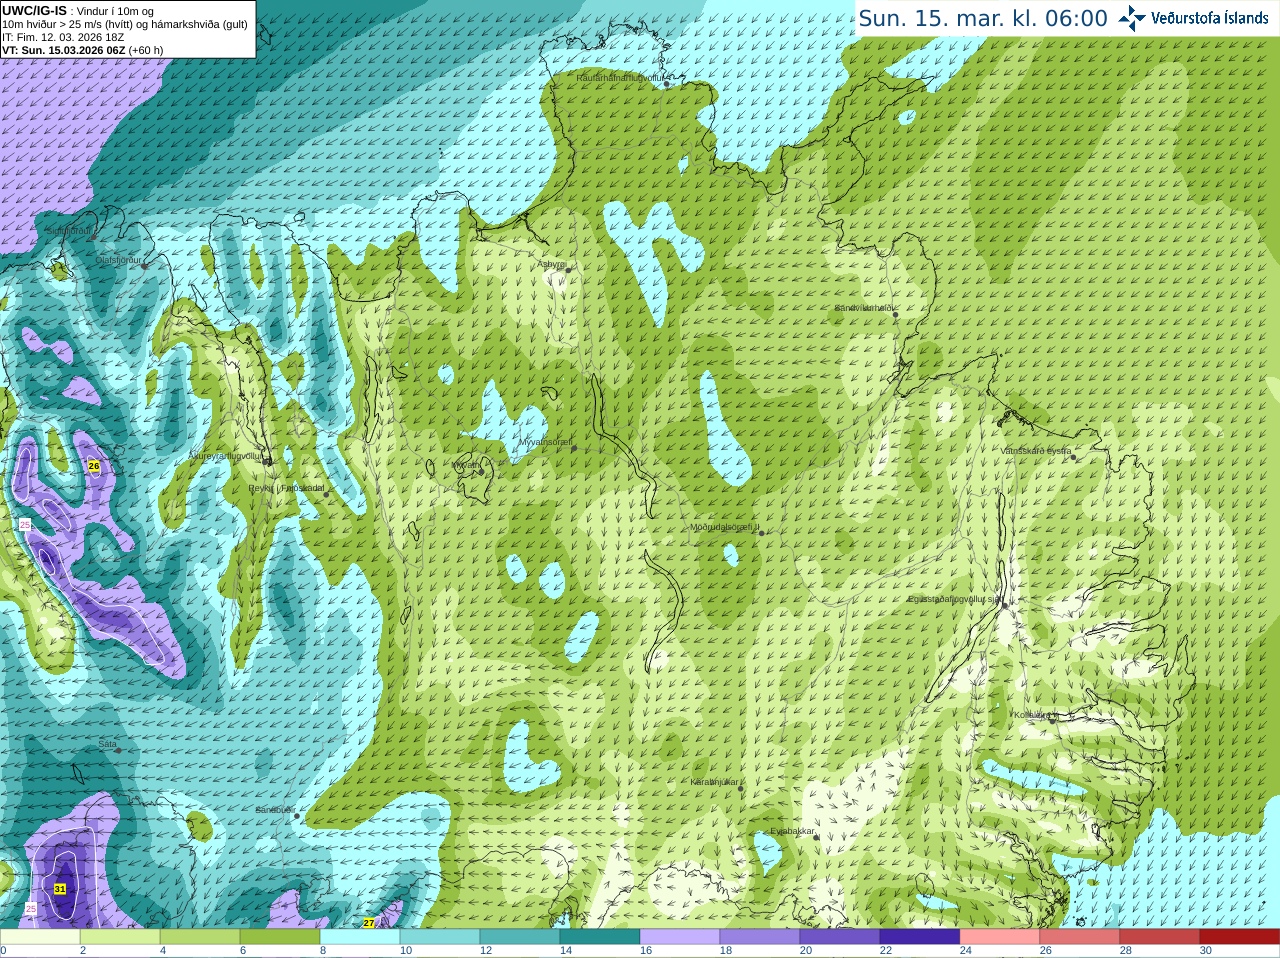The image size is (1280, 958).
Task: Click the 25 contour label beside the 31 marker
Action: 30,908
